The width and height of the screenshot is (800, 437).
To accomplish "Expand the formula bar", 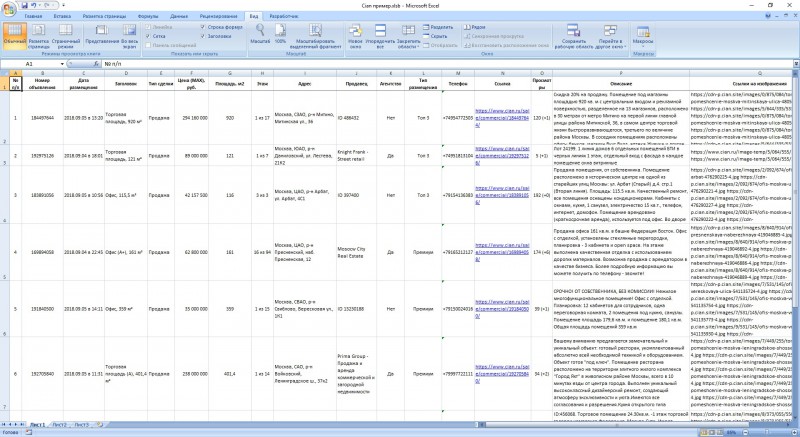I will click(796, 64).
